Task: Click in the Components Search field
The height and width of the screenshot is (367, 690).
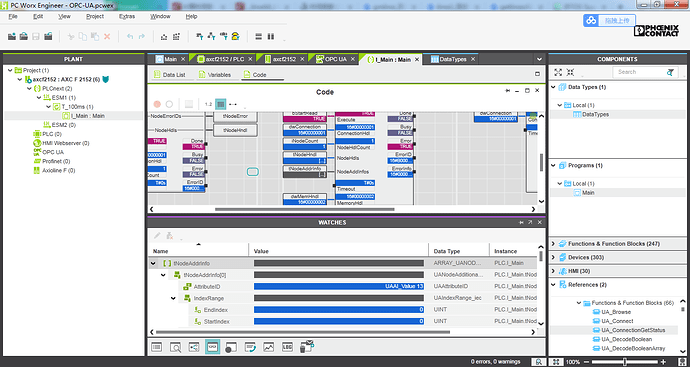Action: (640, 72)
